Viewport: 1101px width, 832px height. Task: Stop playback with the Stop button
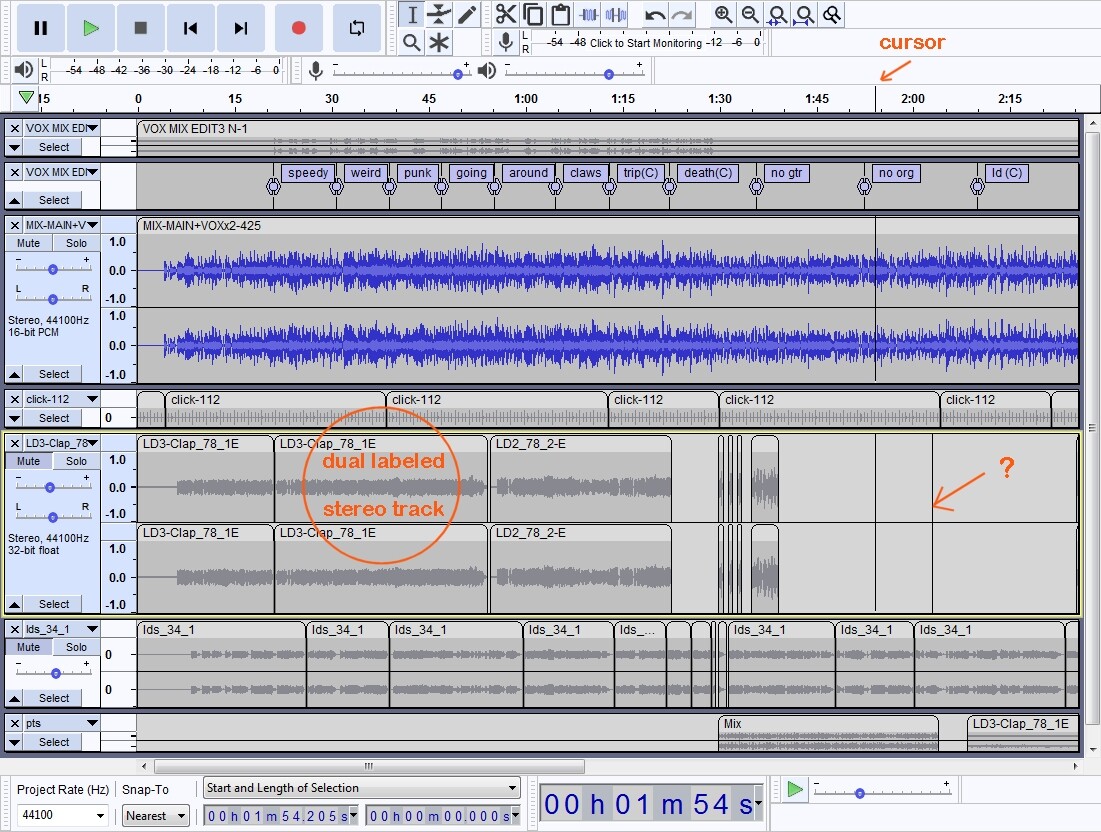pos(140,28)
